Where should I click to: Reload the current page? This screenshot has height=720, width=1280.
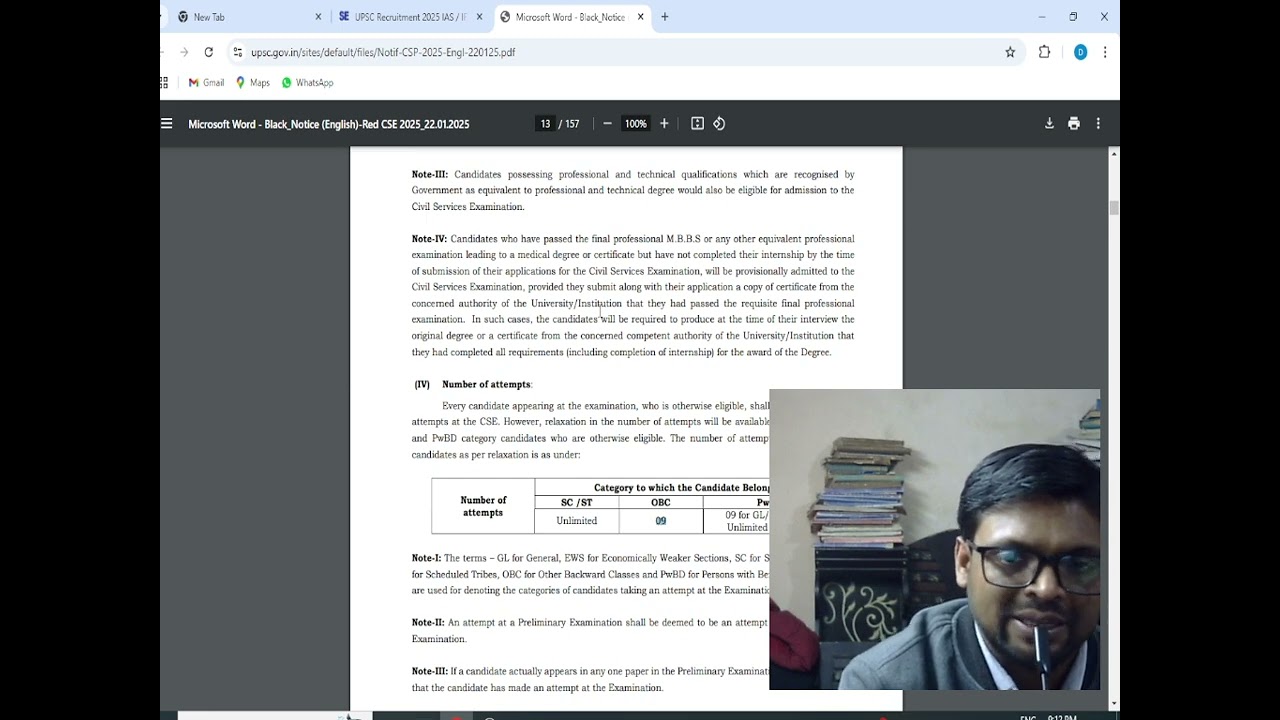click(208, 52)
